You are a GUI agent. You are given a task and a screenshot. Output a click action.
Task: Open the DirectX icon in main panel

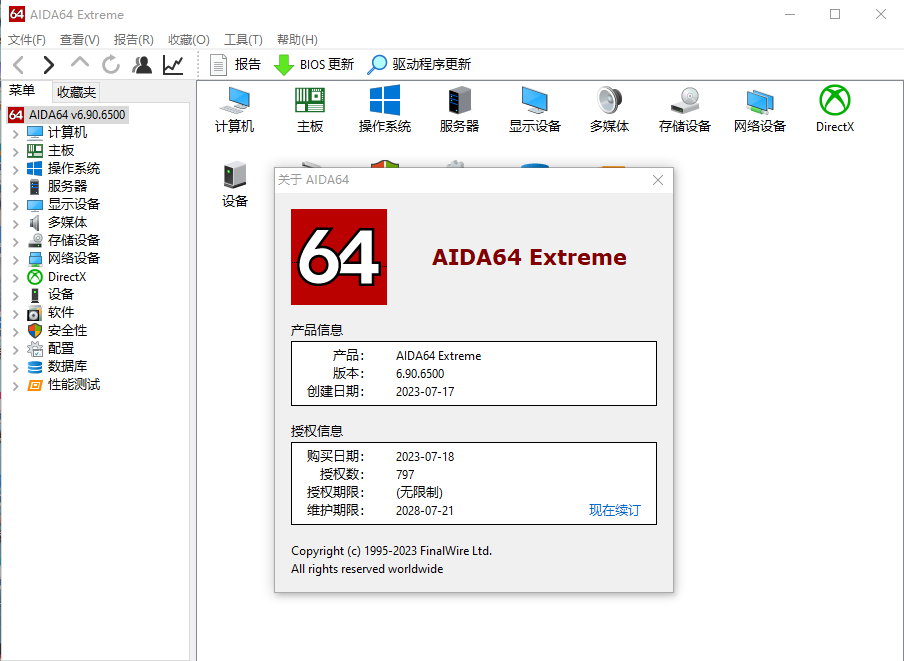[x=835, y=110]
